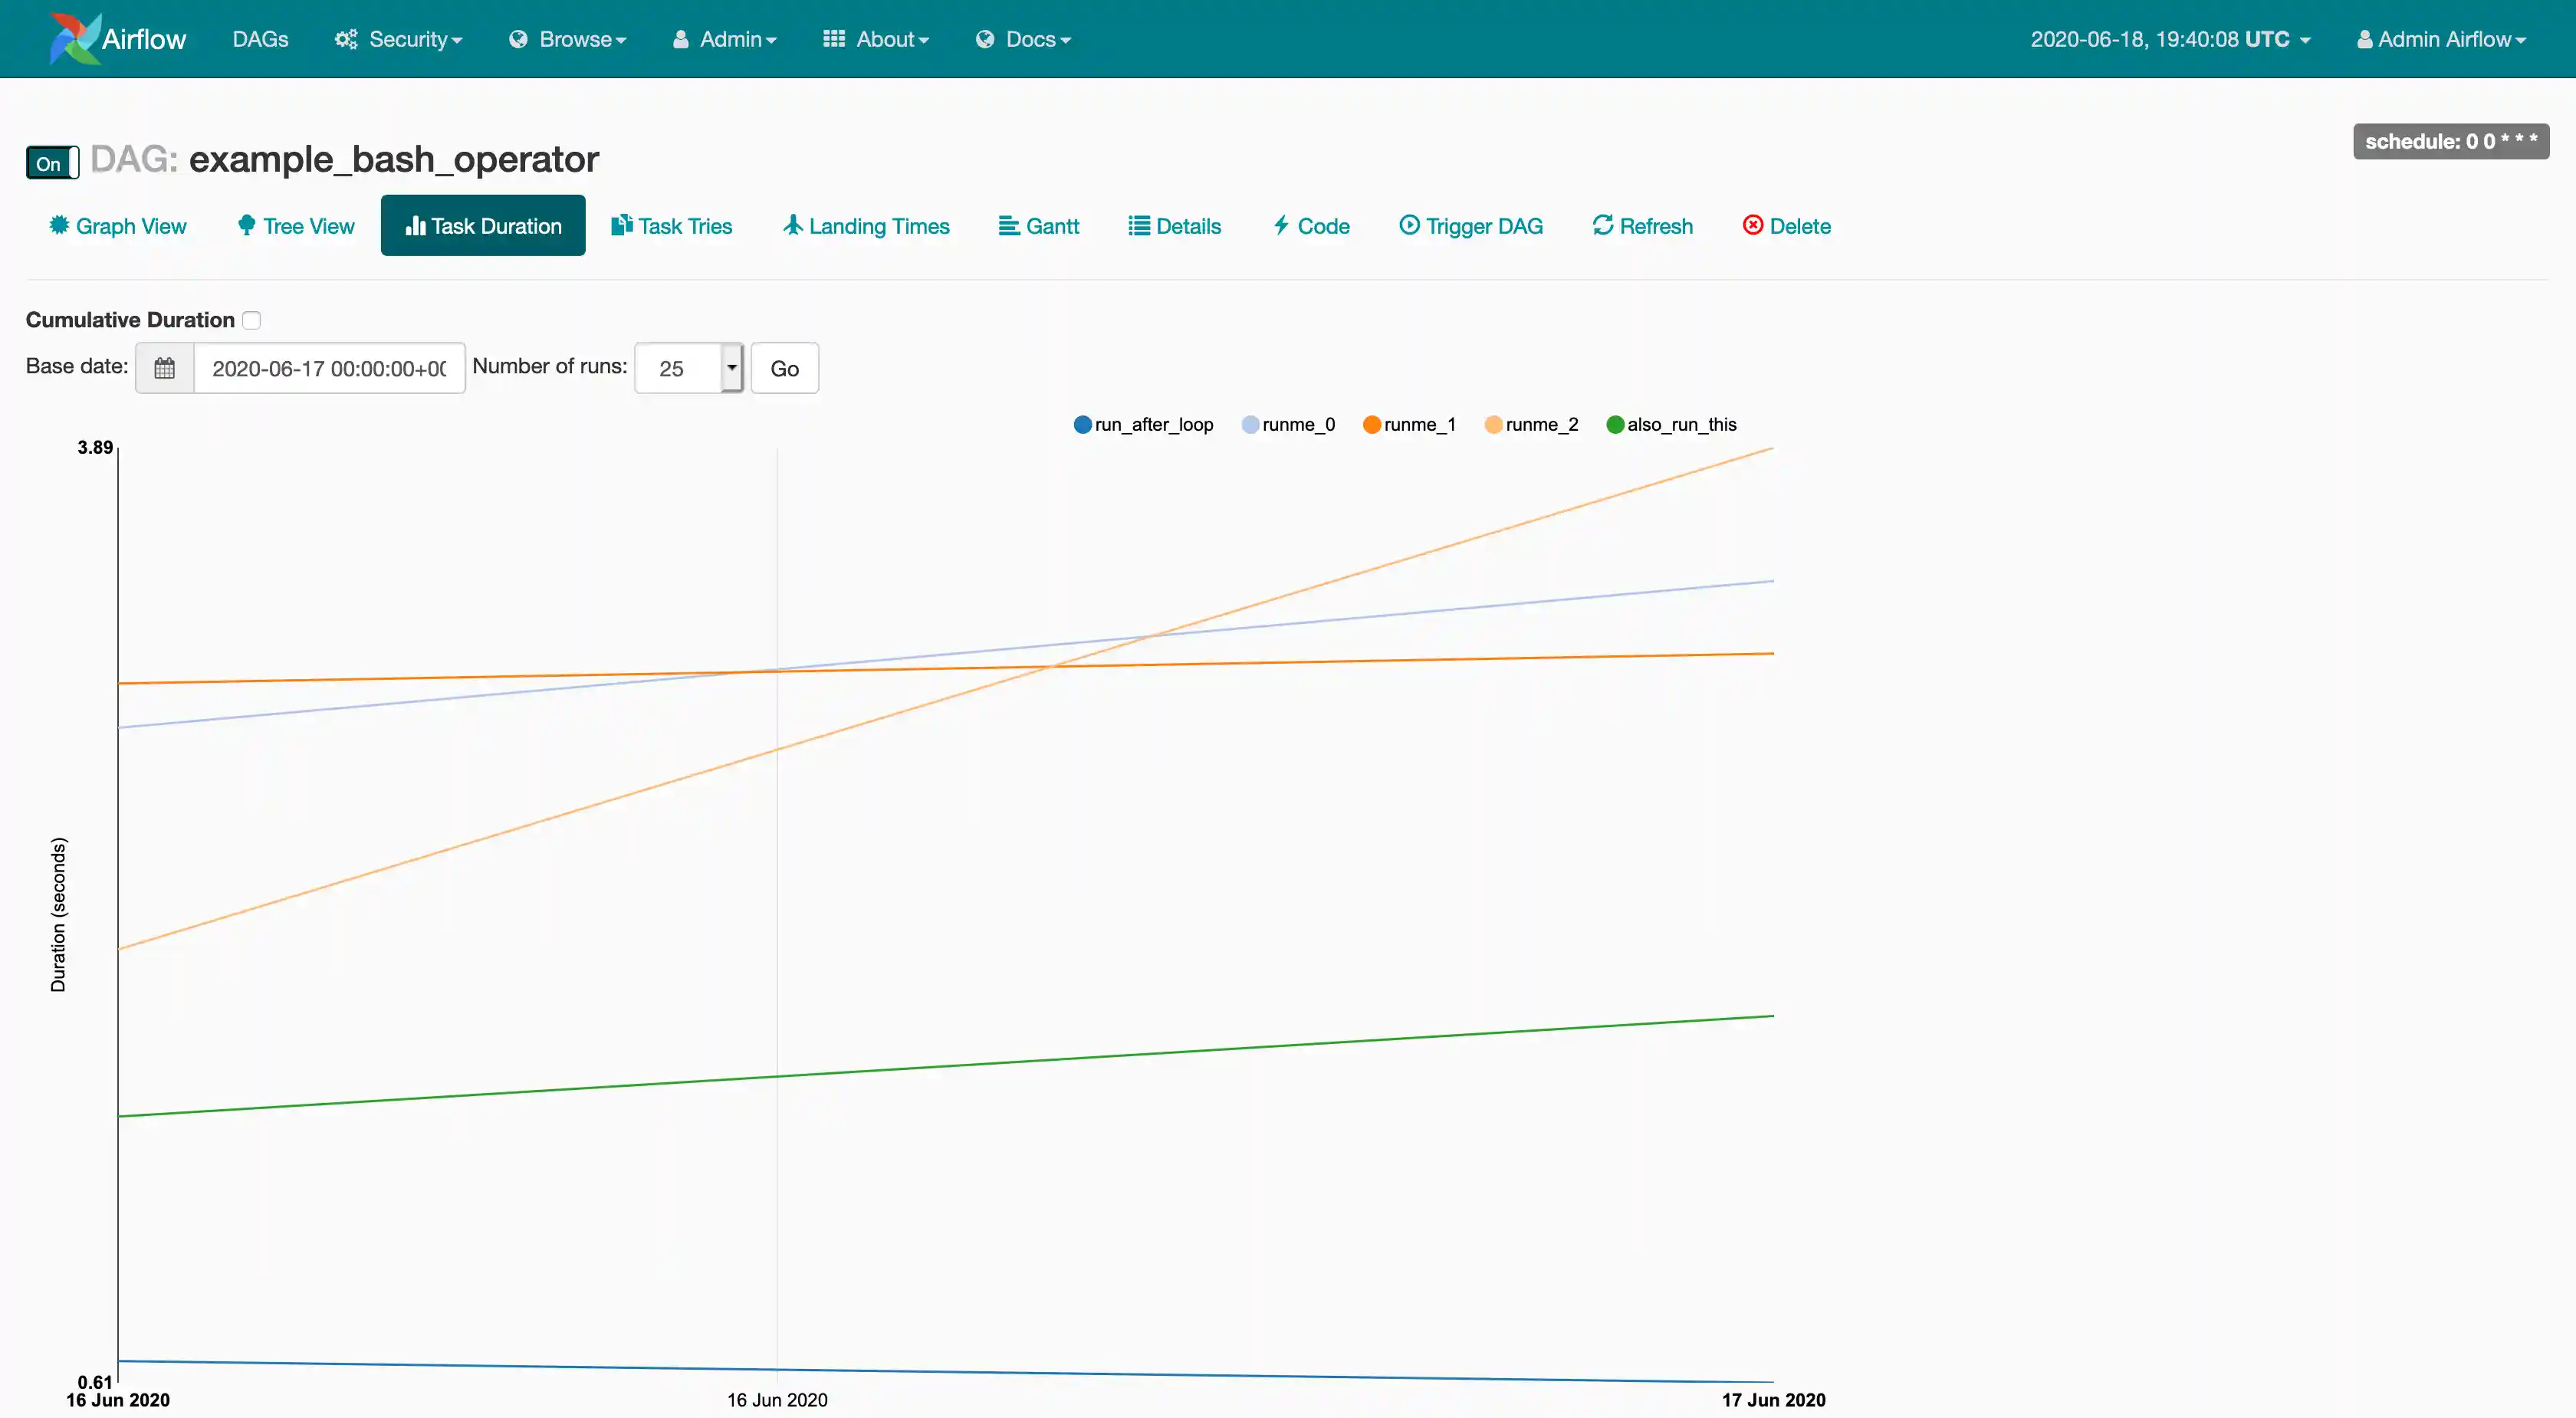The image size is (2576, 1418).
Task: Open the Number of runs dropdown
Action: 689,368
